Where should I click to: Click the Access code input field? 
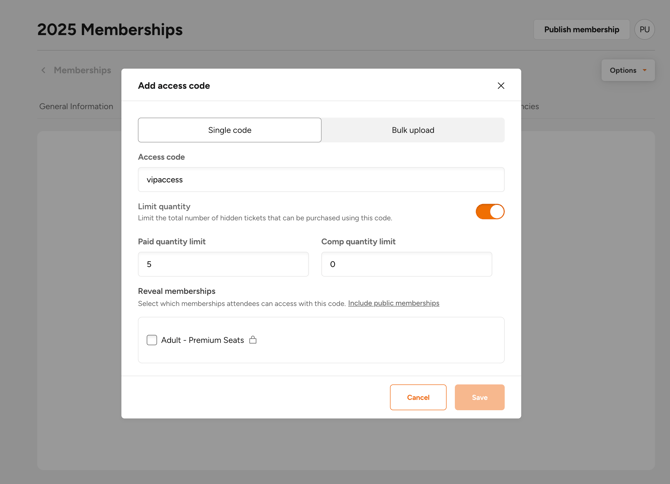[321, 179]
